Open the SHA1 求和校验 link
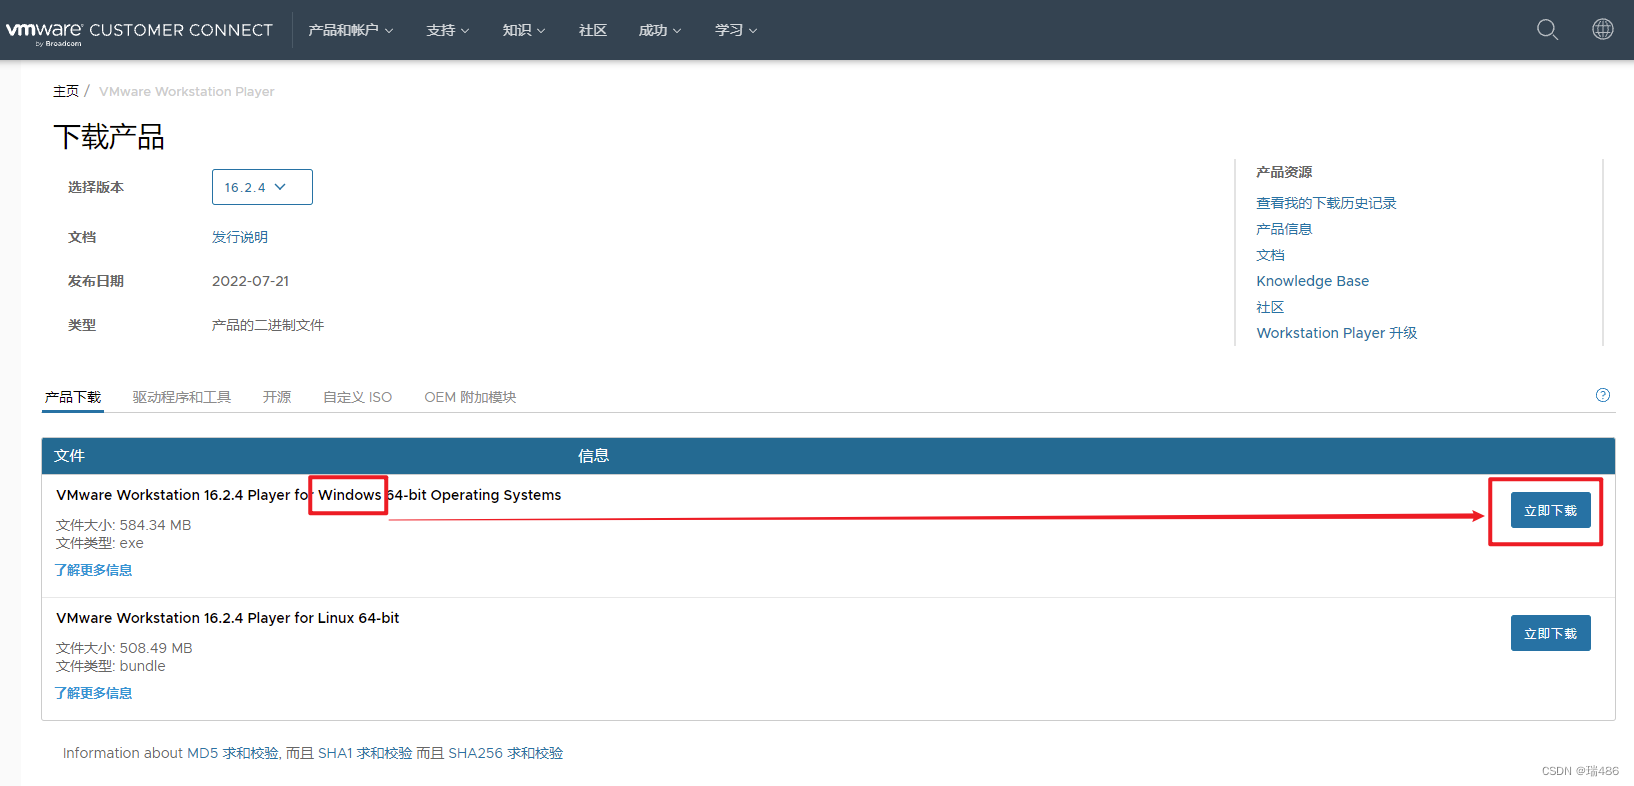This screenshot has width=1634, height=786. [365, 753]
